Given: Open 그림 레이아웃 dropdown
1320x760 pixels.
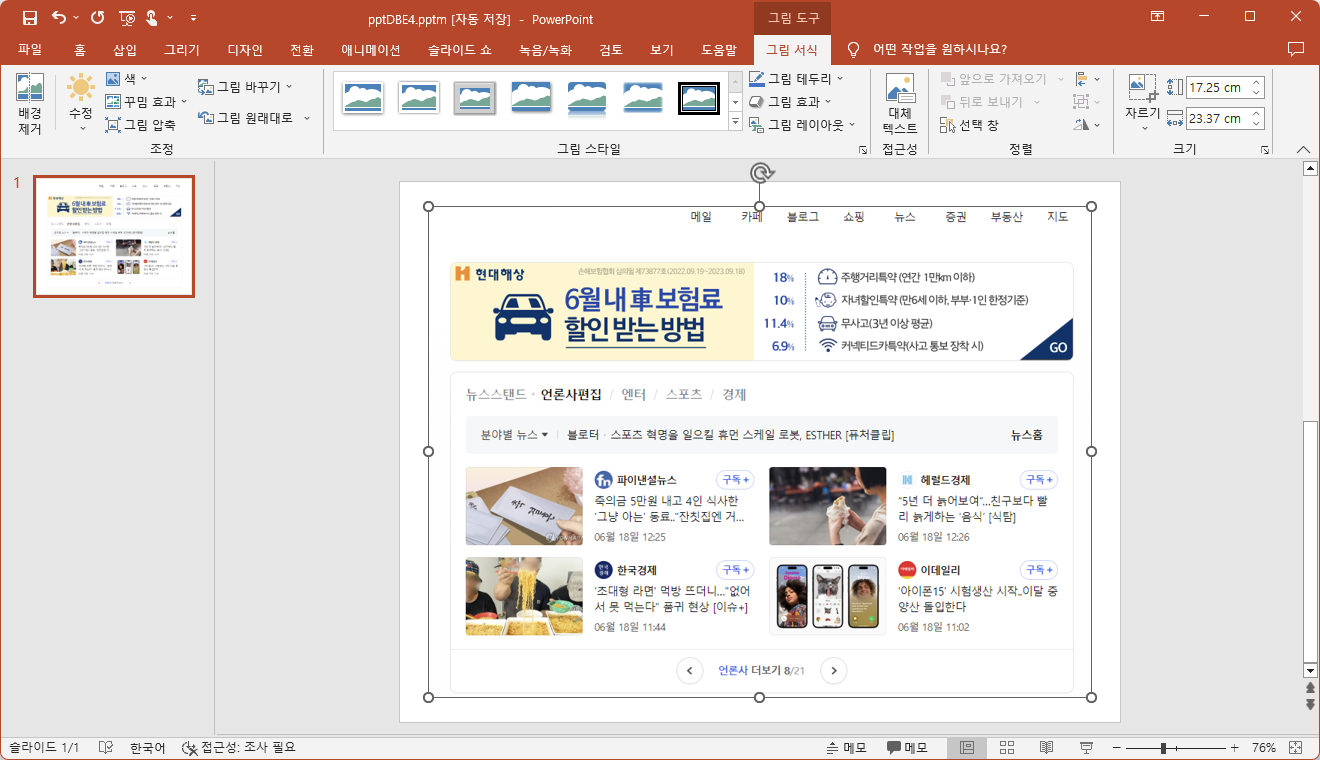Looking at the screenshot, I should click(803, 125).
